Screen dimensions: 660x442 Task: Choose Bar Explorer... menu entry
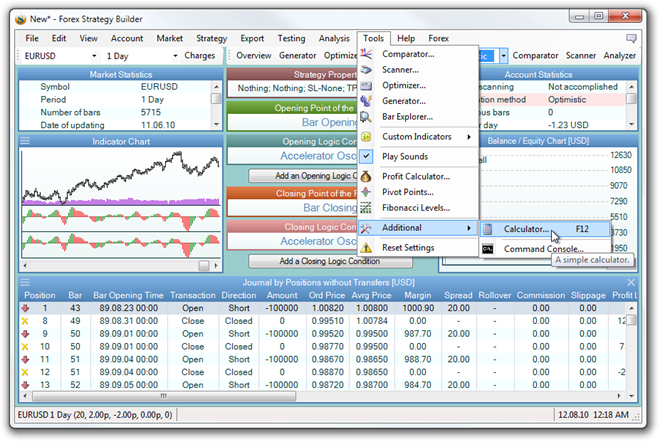pyautogui.click(x=418, y=117)
